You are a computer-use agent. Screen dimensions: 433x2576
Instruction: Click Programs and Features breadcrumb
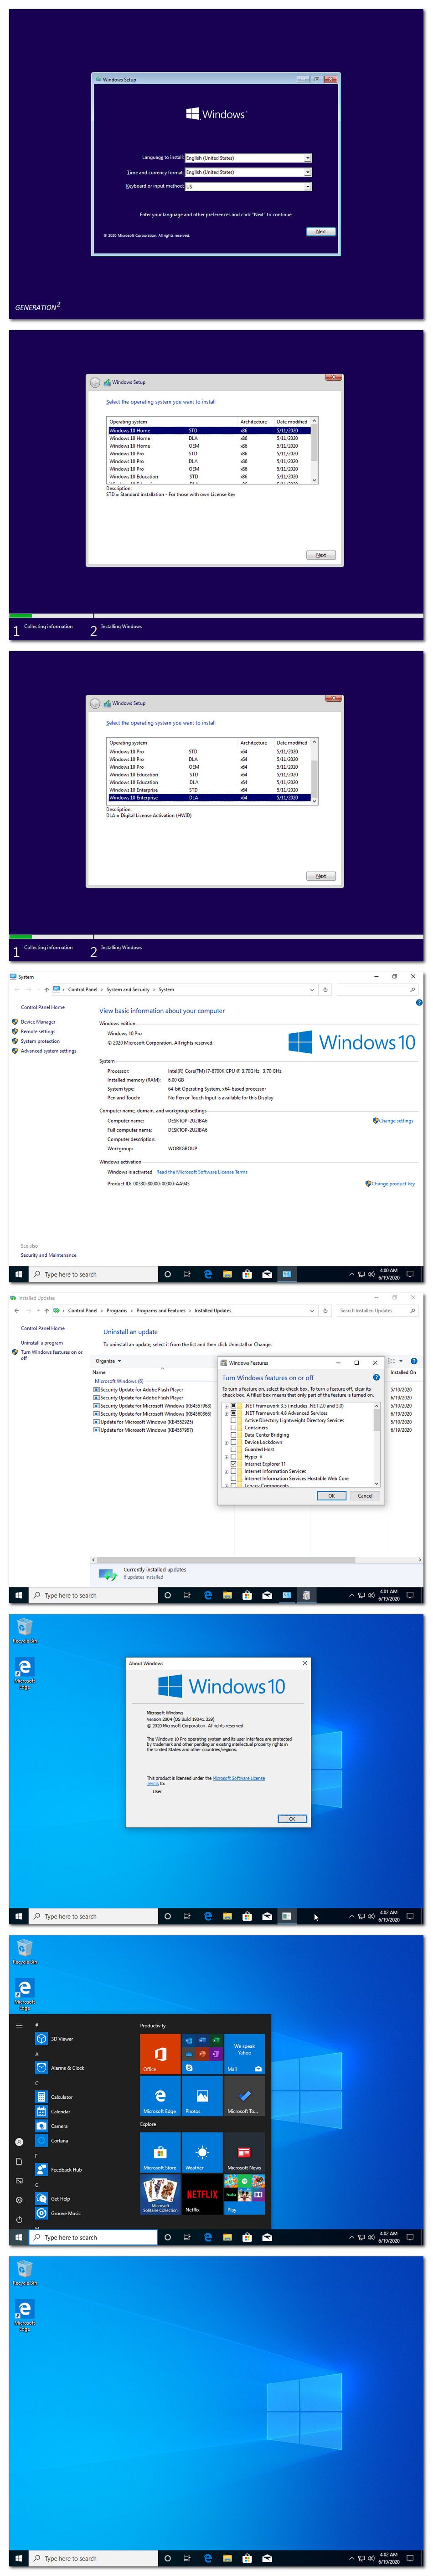161,1310
